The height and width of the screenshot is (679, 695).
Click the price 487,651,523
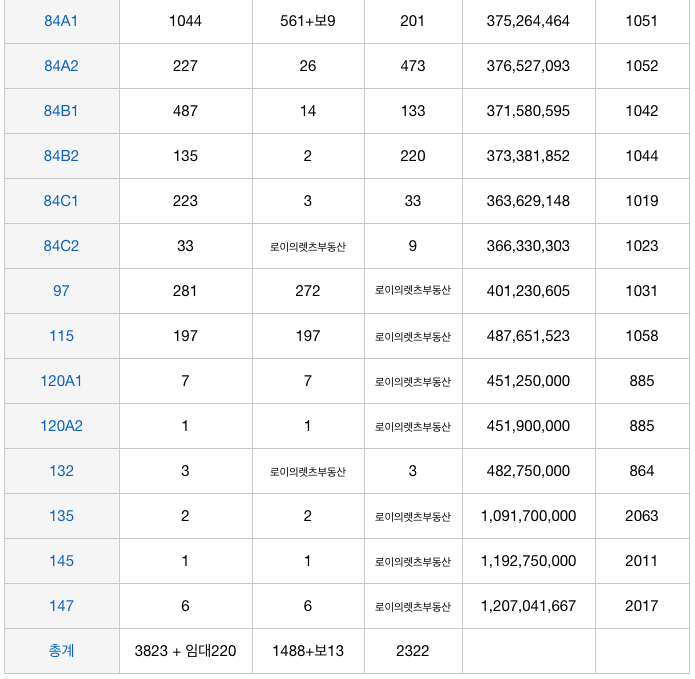click(528, 336)
